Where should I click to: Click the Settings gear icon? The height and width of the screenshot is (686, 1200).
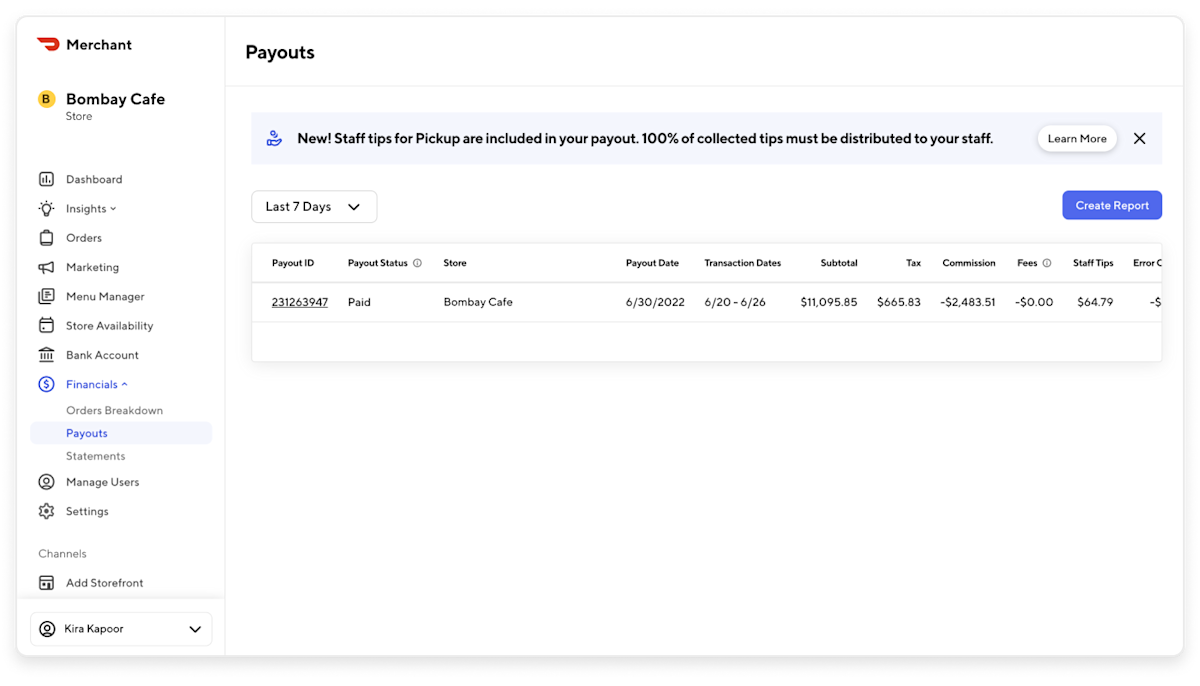pyautogui.click(x=46, y=511)
